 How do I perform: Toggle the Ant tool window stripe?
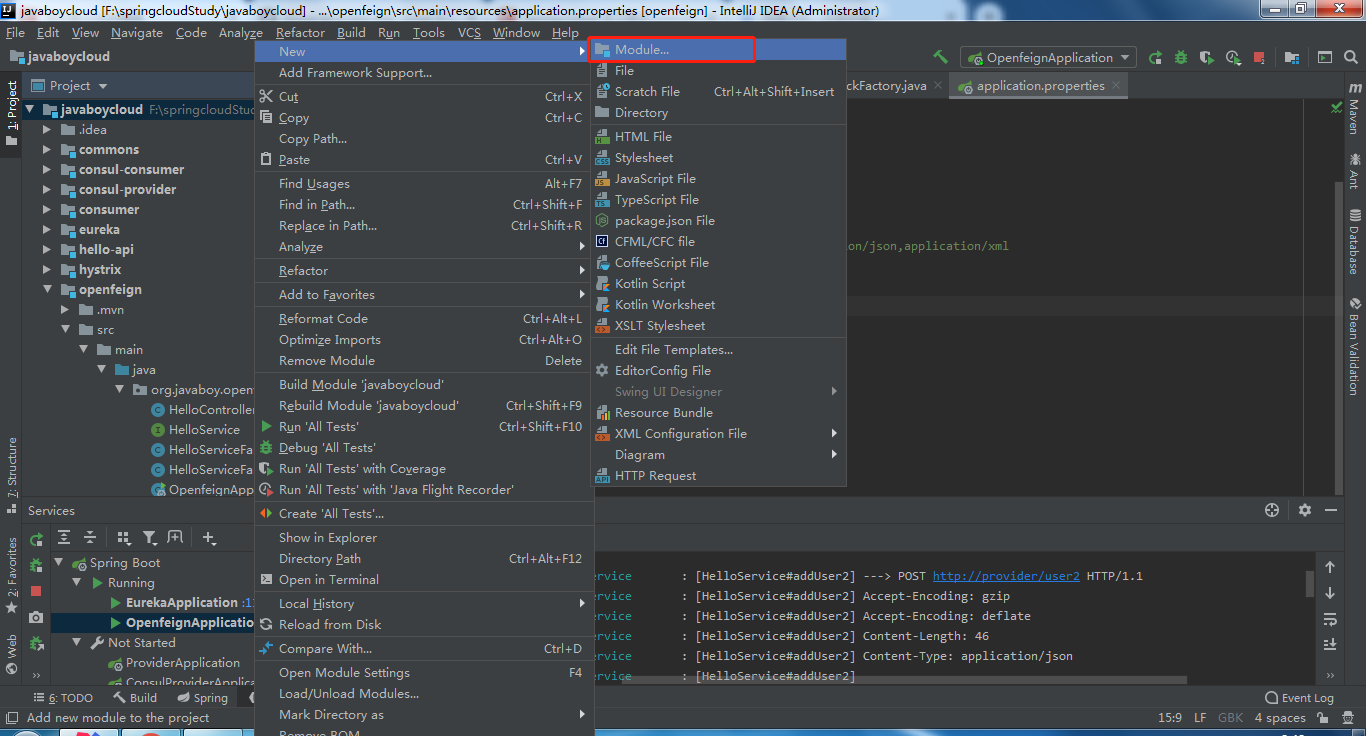coord(1354,170)
